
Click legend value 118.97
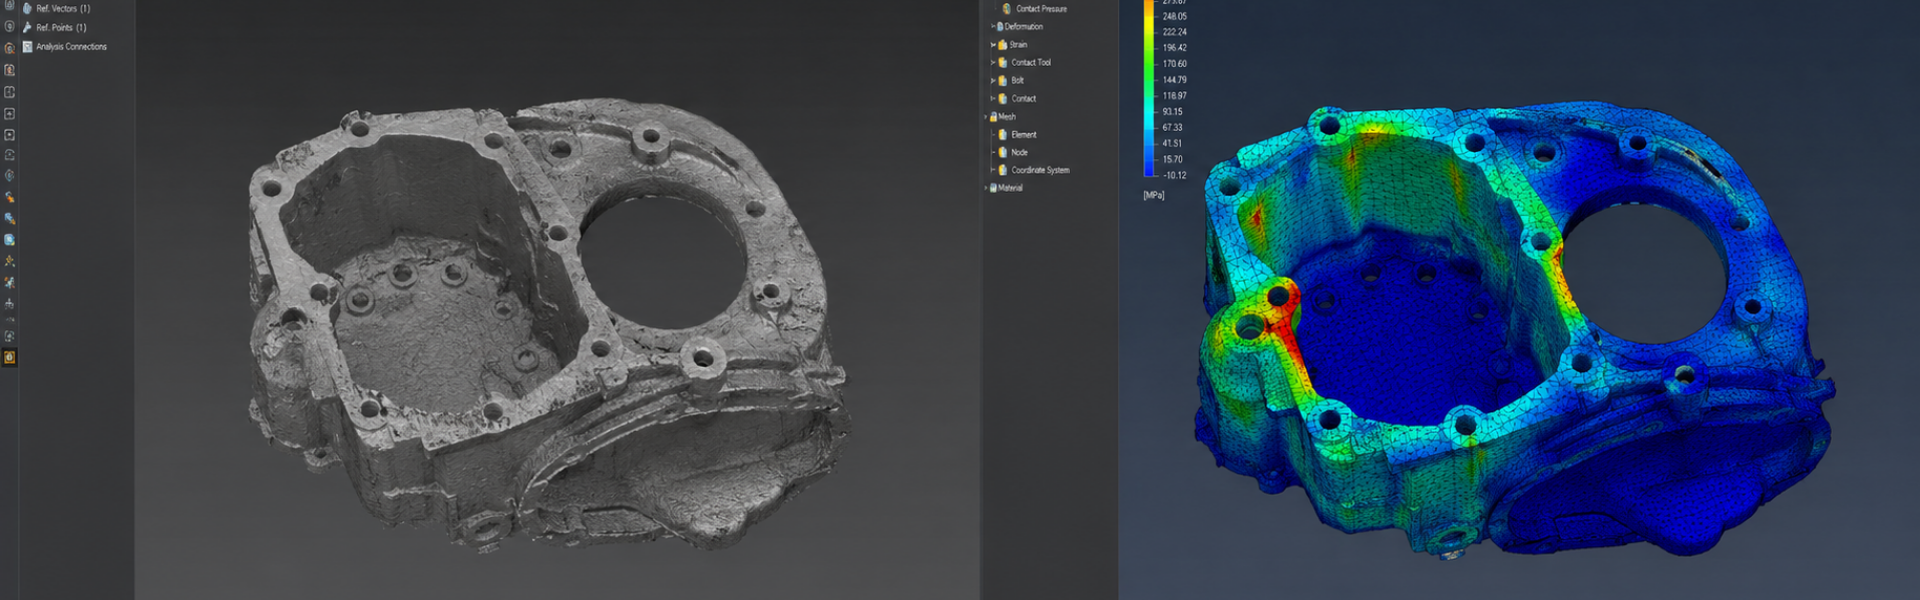(1175, 96)
